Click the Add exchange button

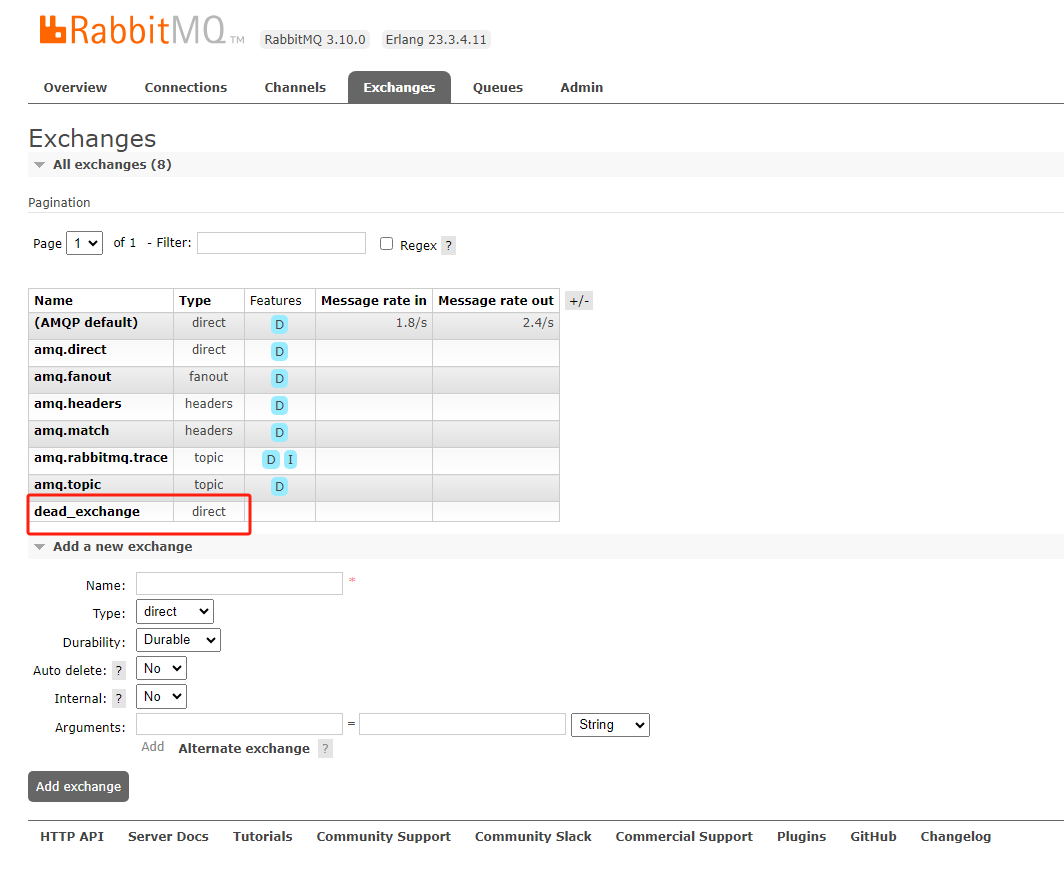[78, 786]
